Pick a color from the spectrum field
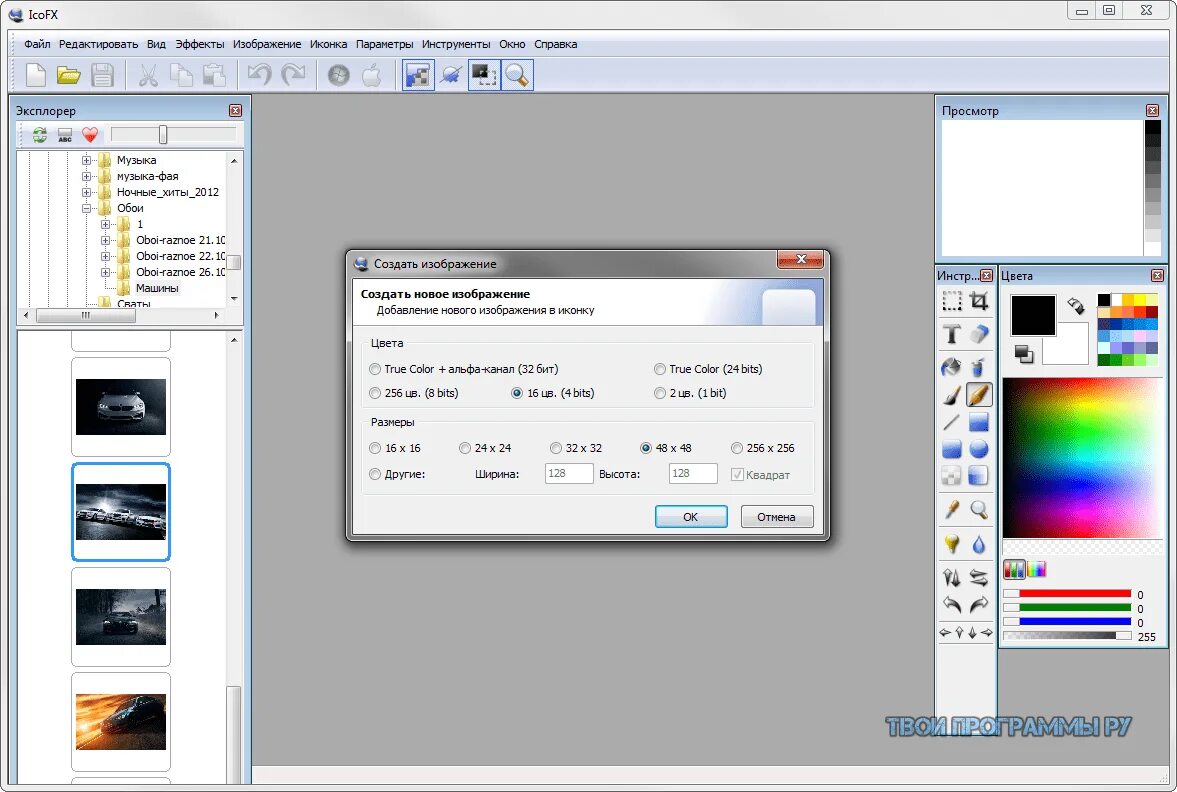This screenshot has height=792, width=1177. (x=1082, y=457)
